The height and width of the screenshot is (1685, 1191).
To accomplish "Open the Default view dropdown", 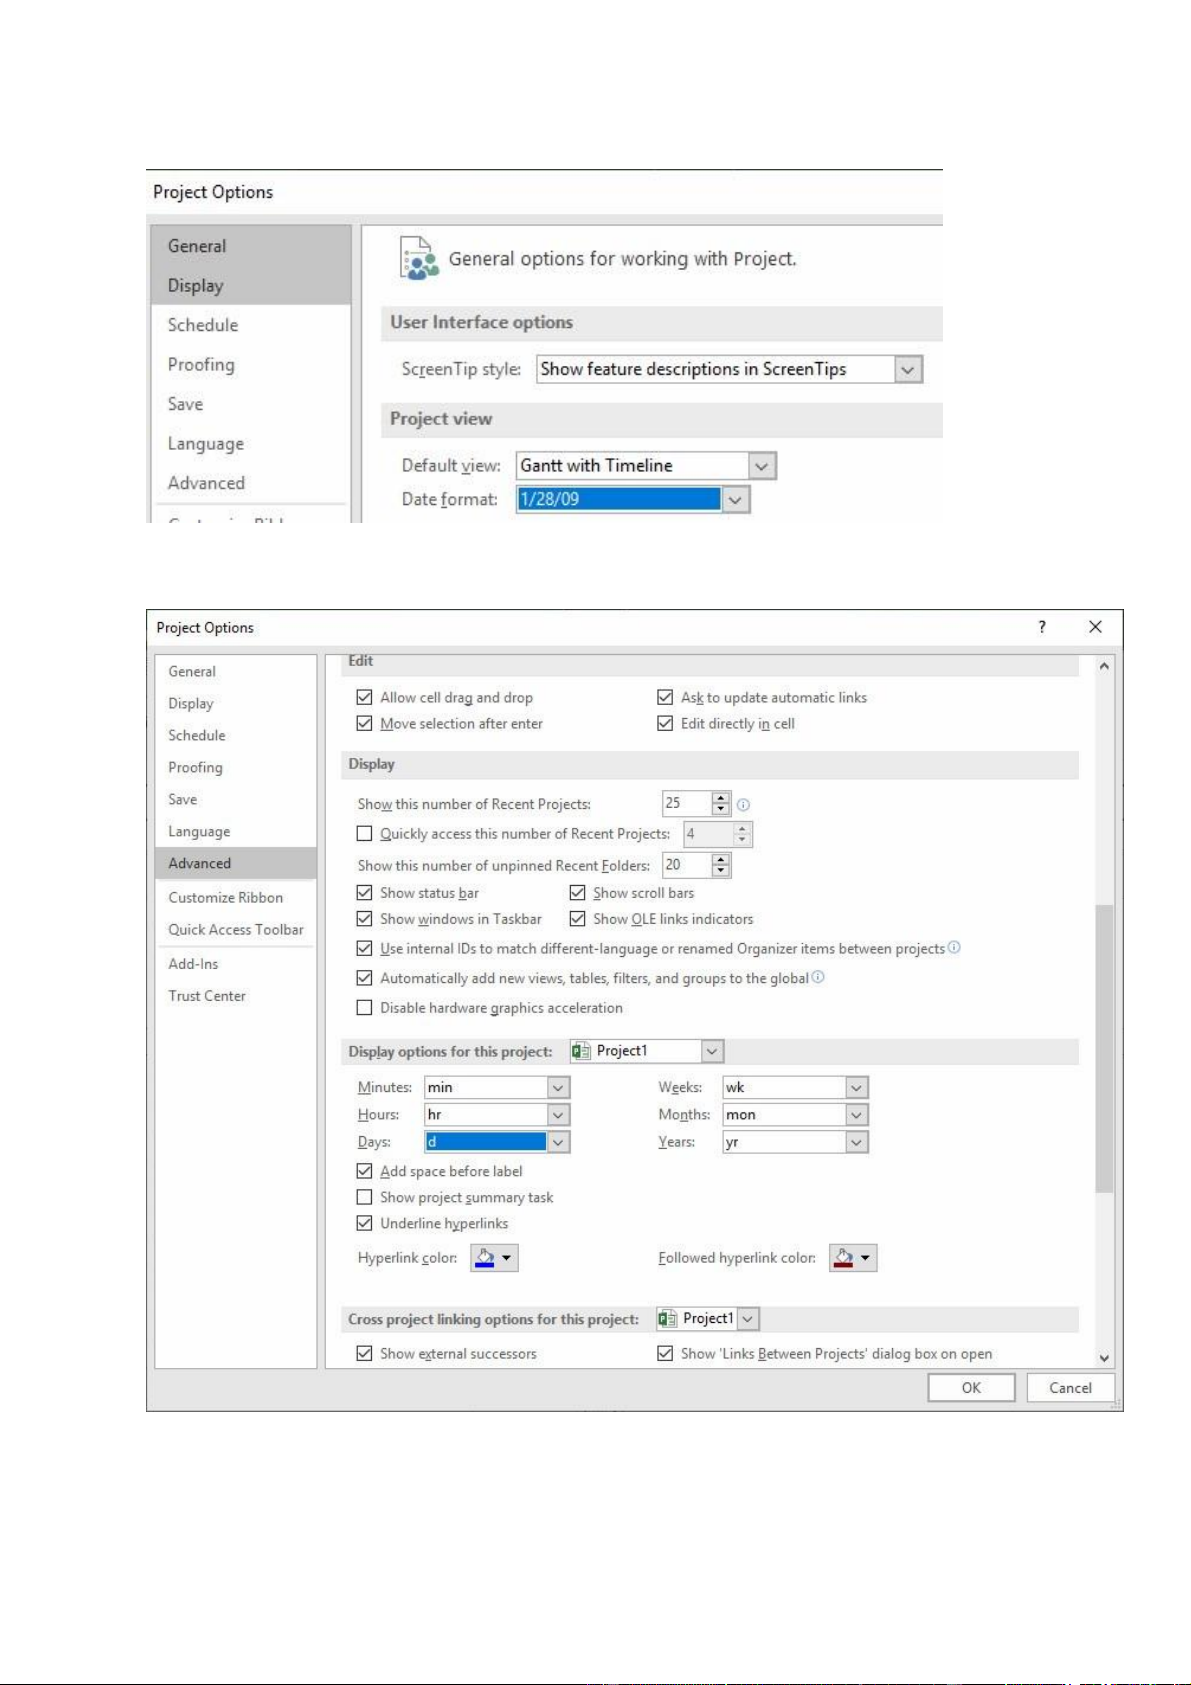I will [762, 466].
